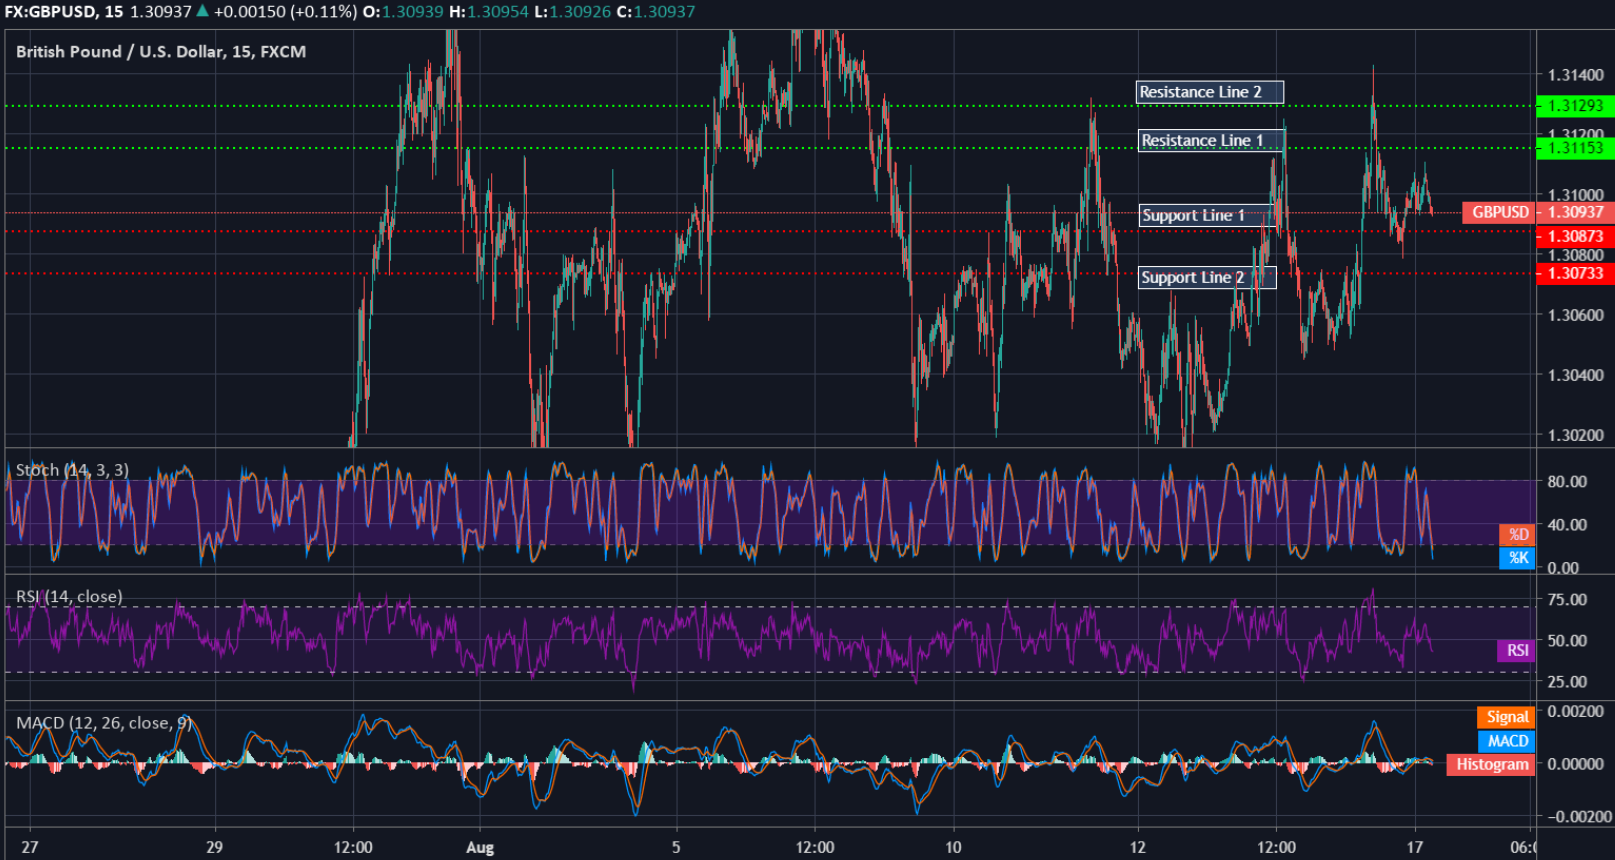Click the purple RSI scale tag
Viewport: 1615px width, 860px height.
1517,650
